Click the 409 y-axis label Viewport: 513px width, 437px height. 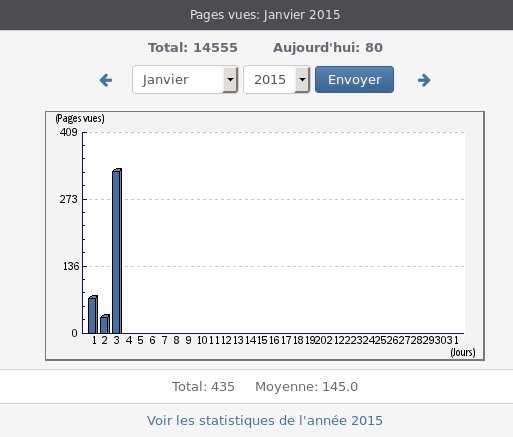pos(68,132)
